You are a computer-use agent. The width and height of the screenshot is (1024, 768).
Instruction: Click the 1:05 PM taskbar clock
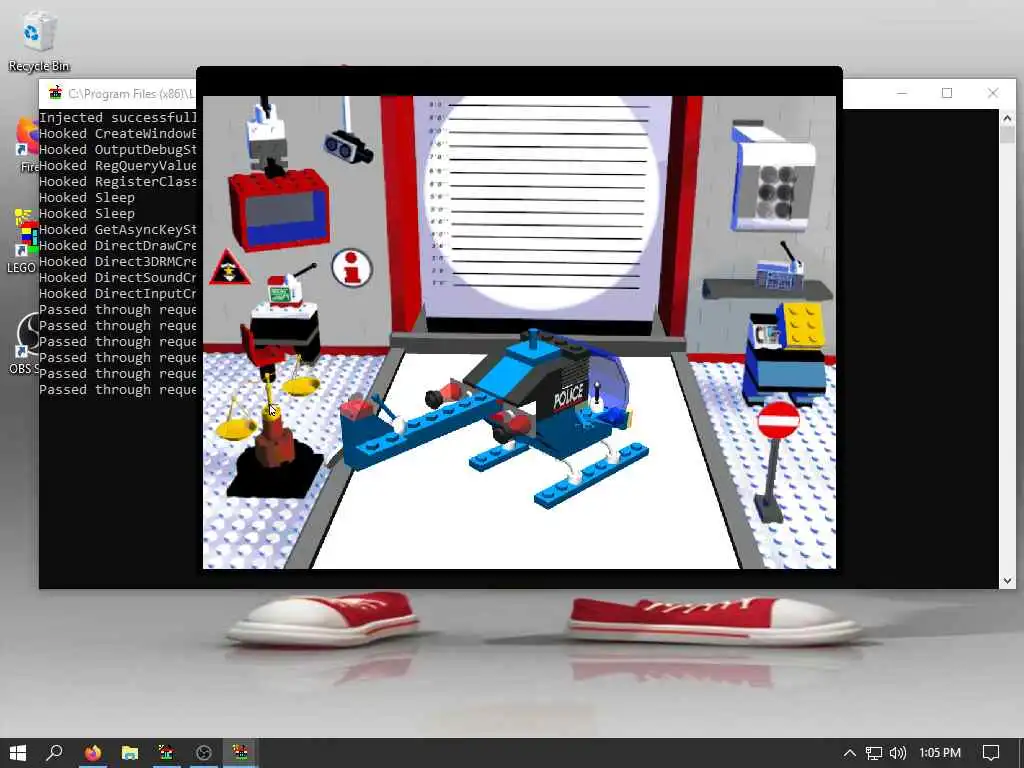pyautogui.click(x=940, y=753)
